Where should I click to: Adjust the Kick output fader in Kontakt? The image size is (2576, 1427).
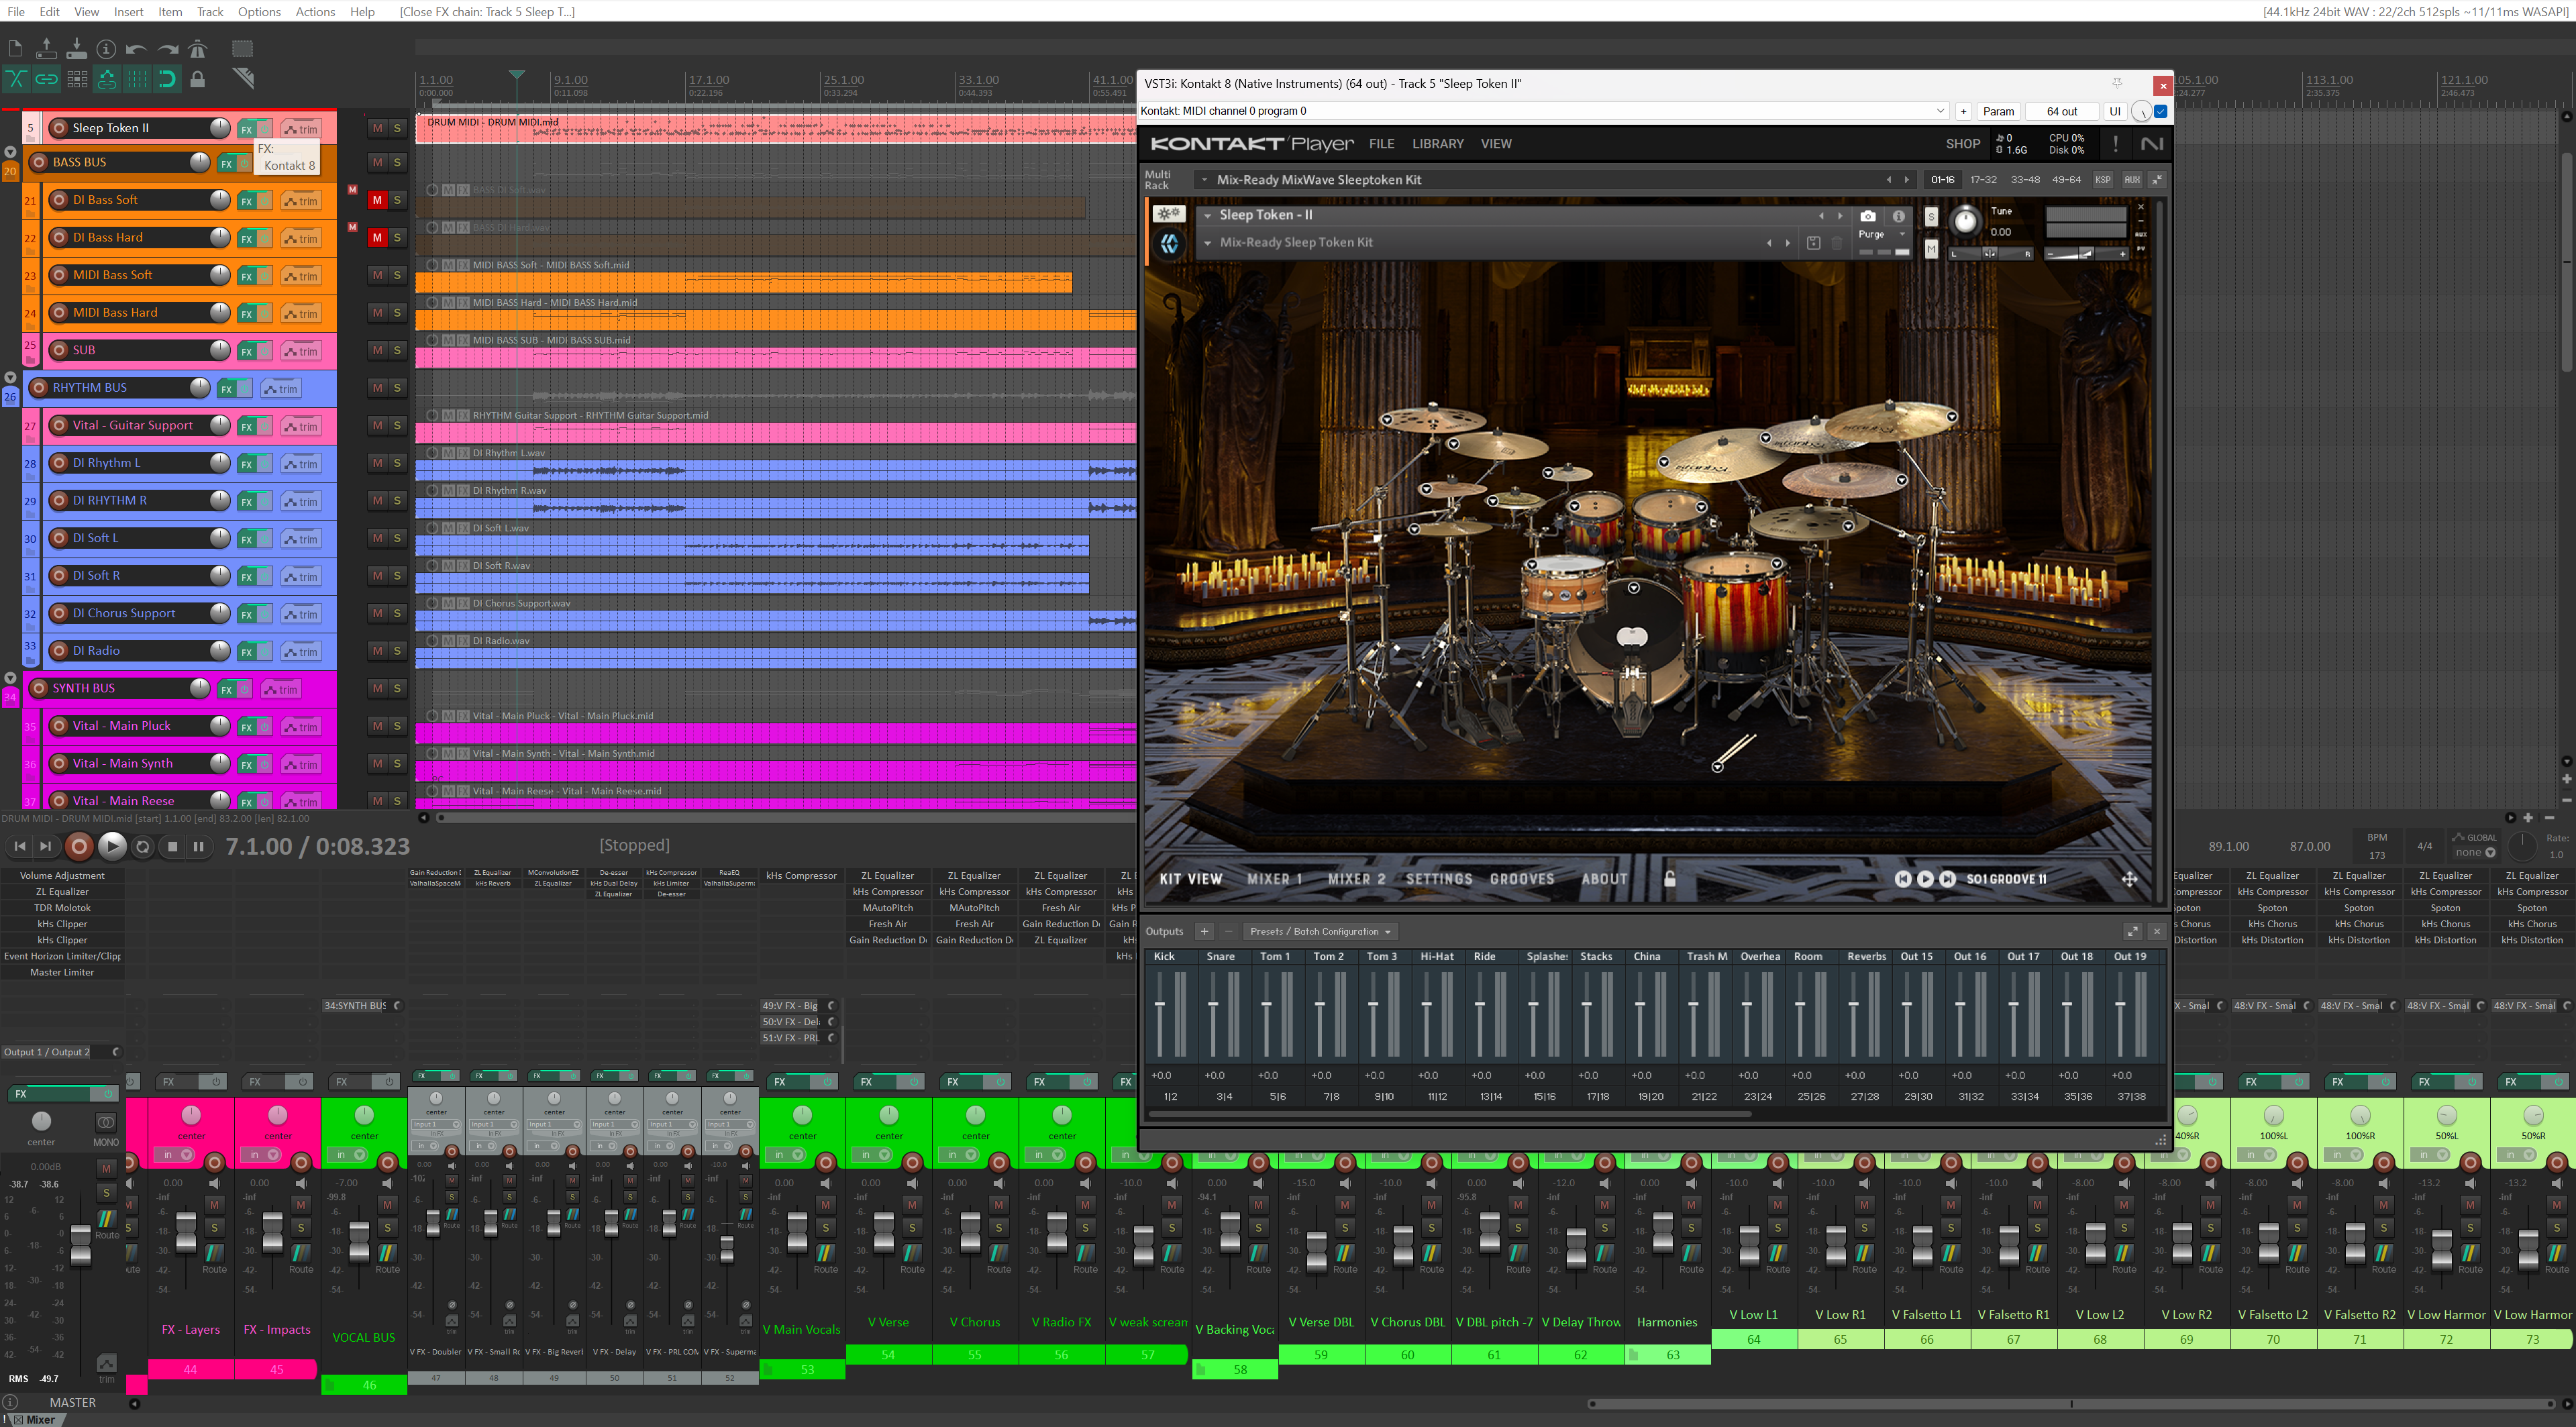click(x=1160, y=1005)
